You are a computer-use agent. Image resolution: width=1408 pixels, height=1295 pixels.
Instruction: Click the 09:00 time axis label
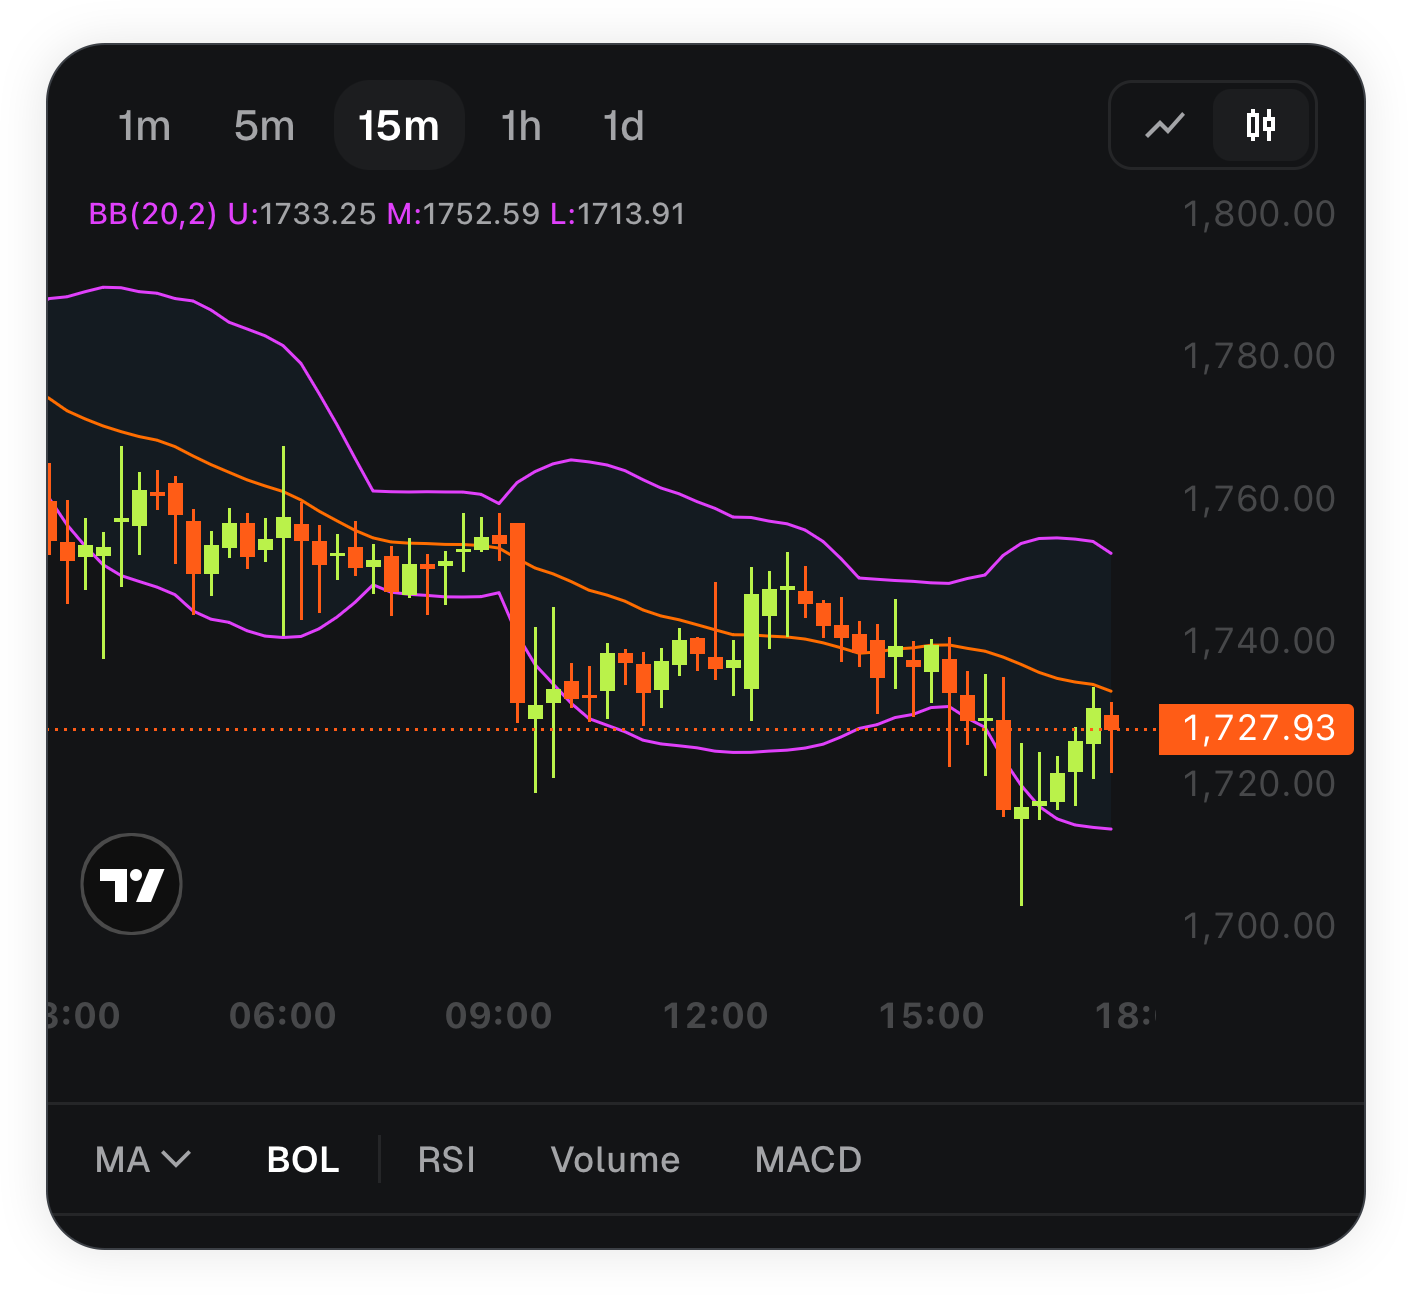pos(499,1016)
